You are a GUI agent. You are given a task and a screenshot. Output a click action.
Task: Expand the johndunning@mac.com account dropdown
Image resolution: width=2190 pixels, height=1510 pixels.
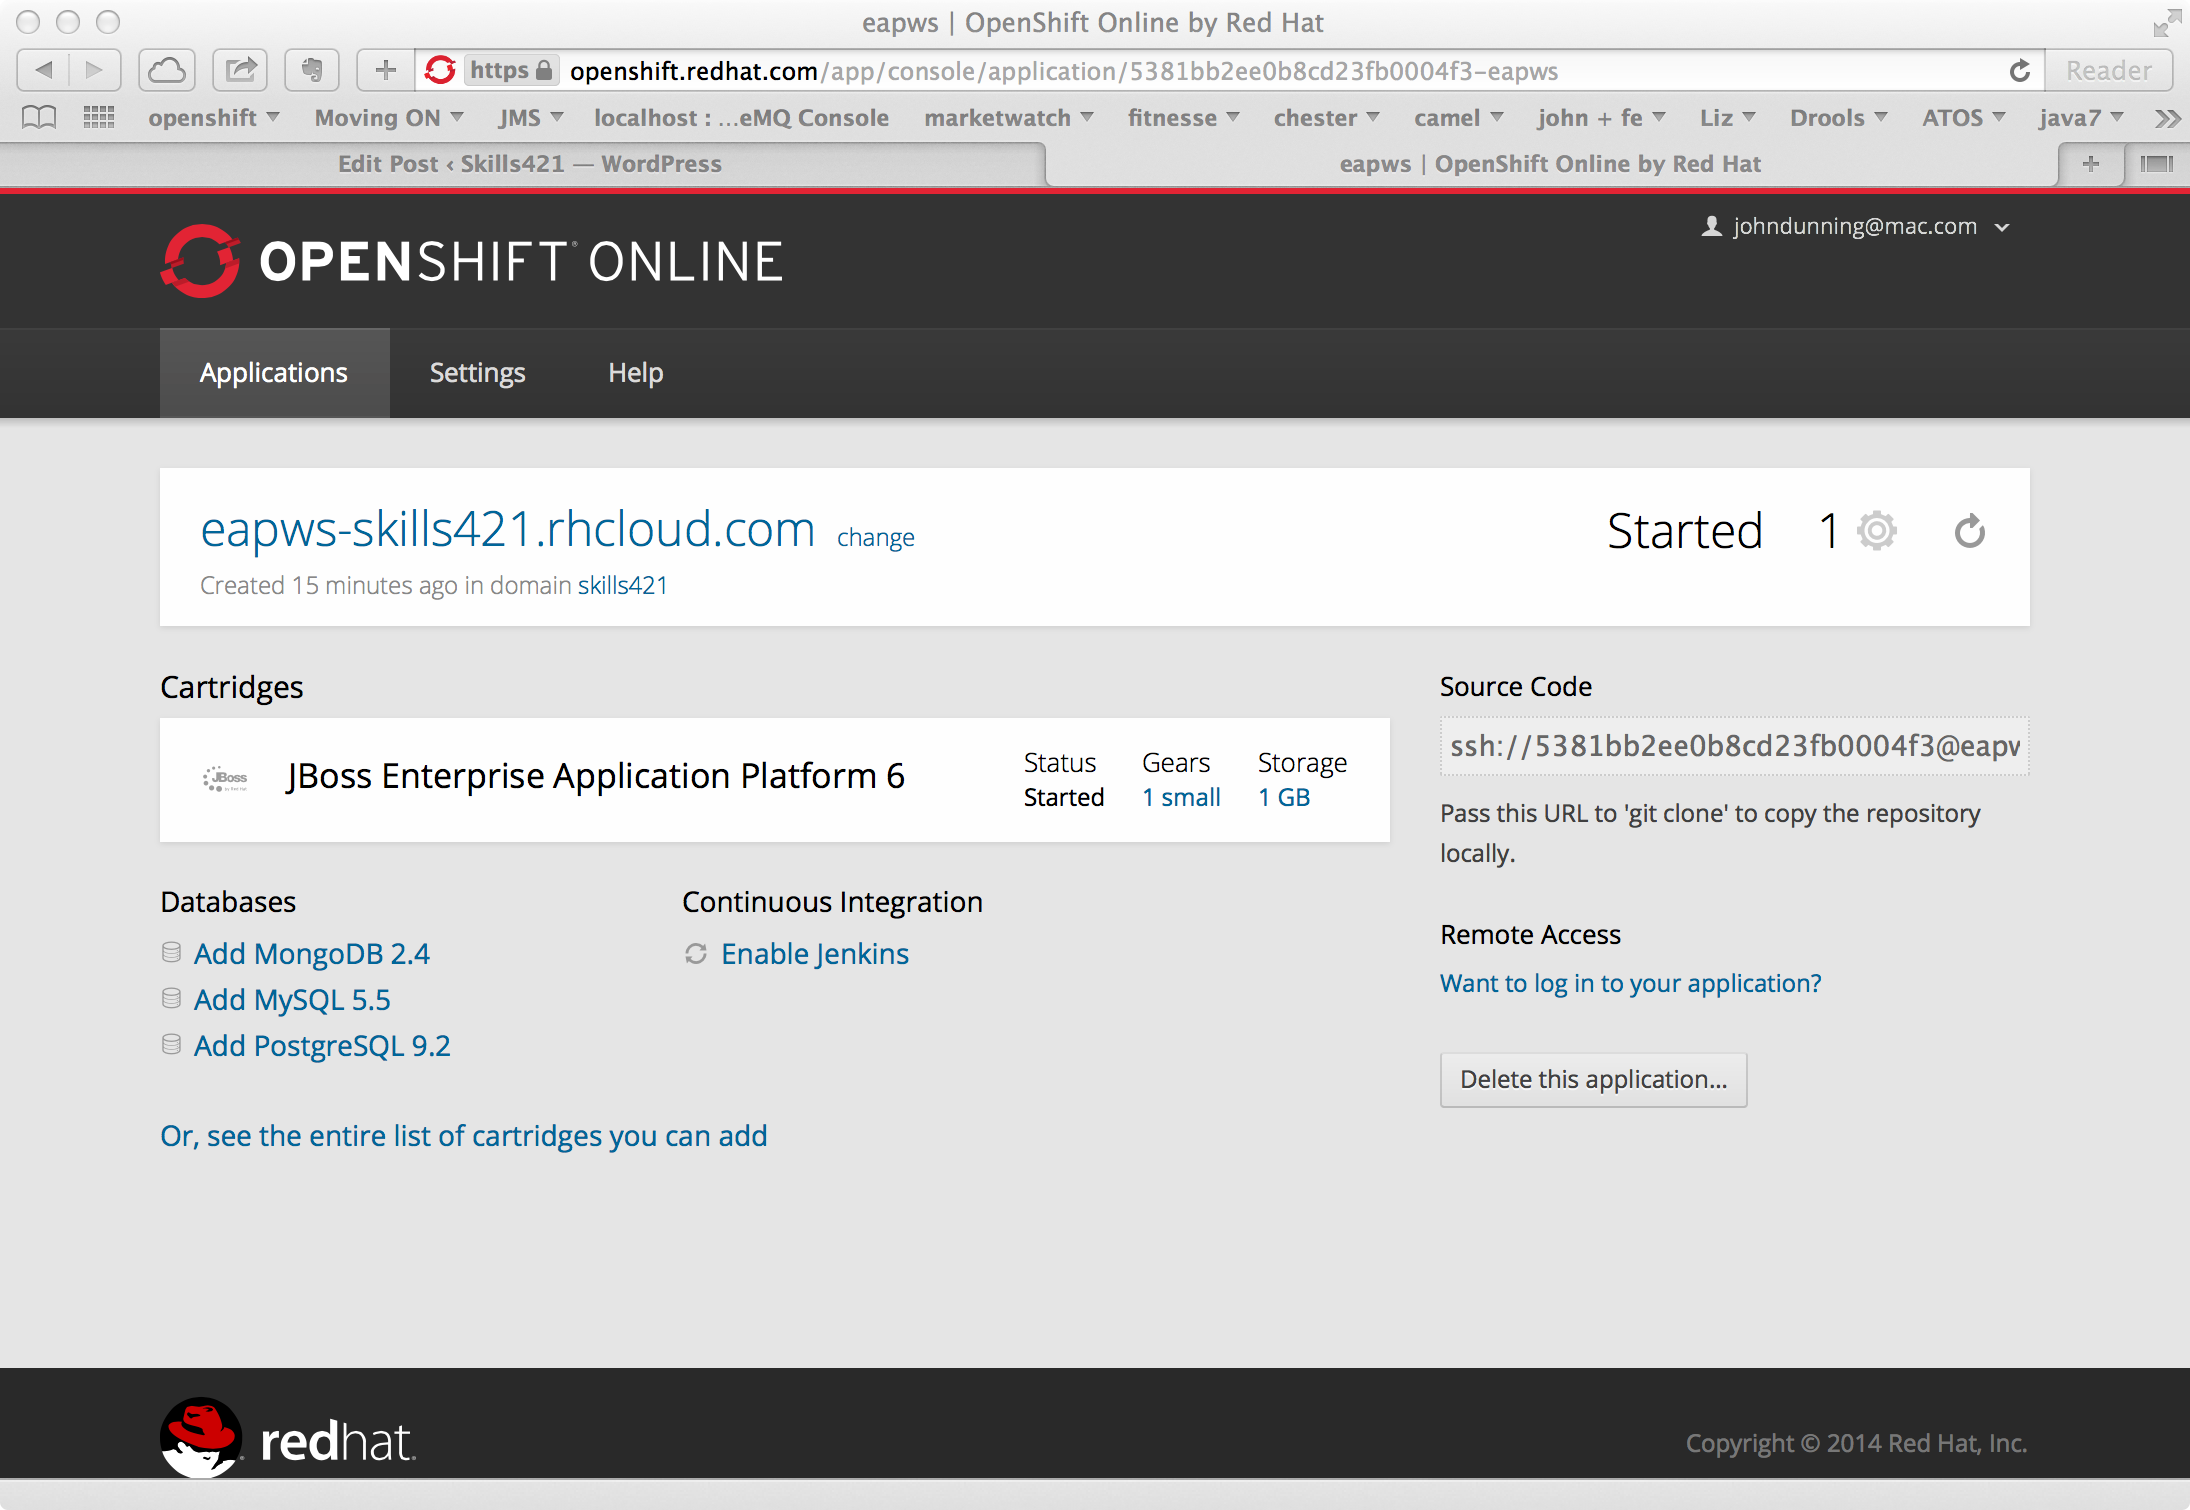(1856, 227)
